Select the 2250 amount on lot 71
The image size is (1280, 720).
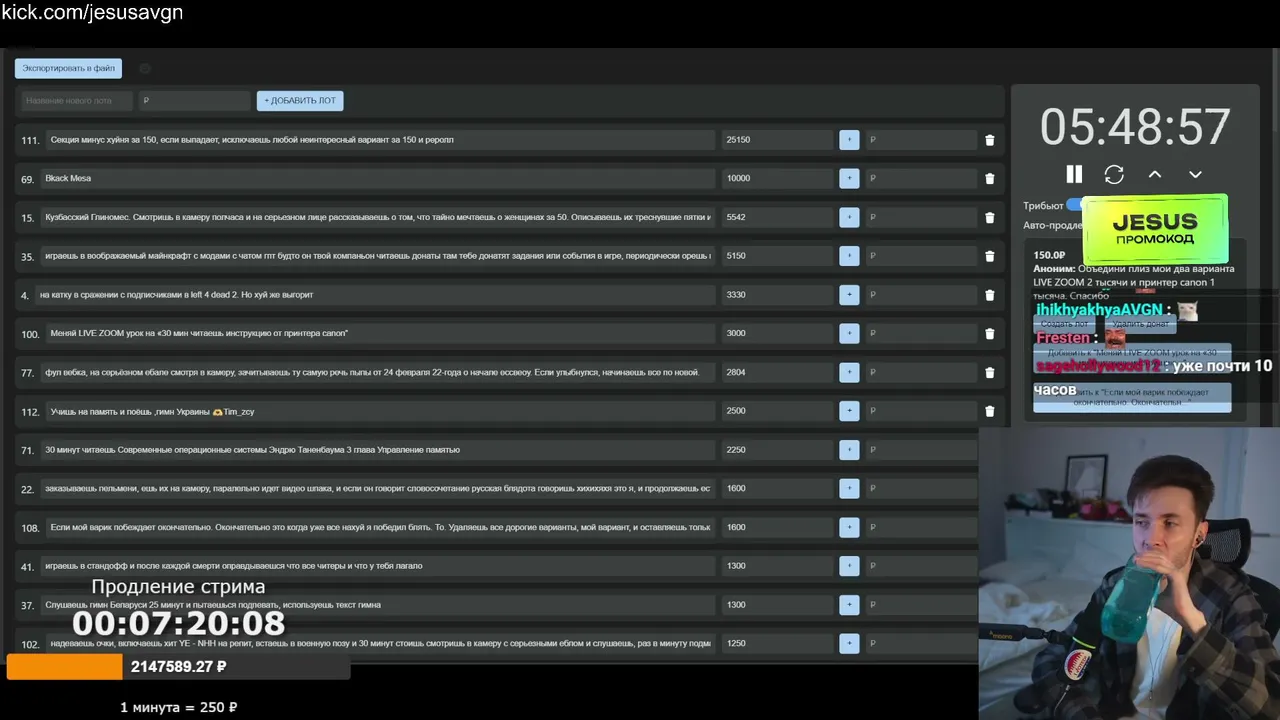[777, 450]
